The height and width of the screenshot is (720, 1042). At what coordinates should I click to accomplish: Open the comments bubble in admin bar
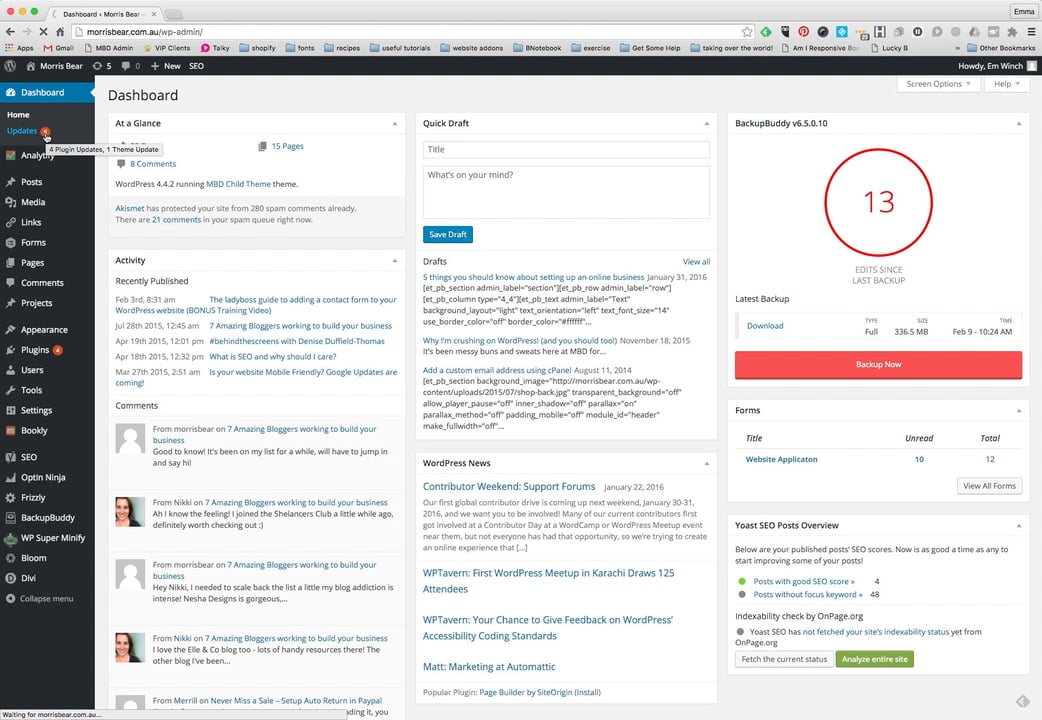pos(130,66)
